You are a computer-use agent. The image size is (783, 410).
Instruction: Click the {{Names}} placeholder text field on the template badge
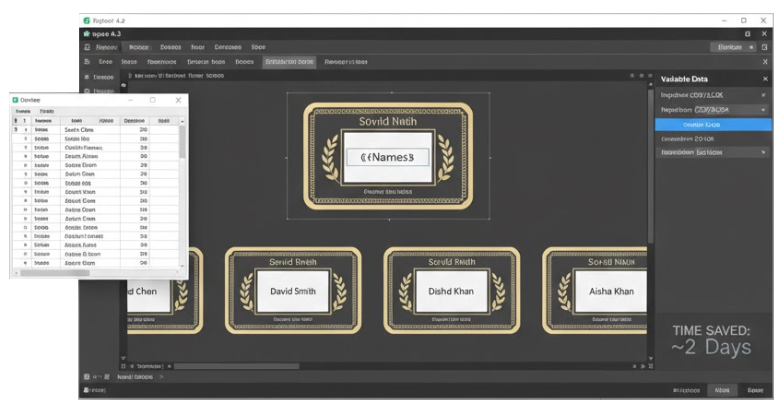pyautogui.click(x=386, y=157)
